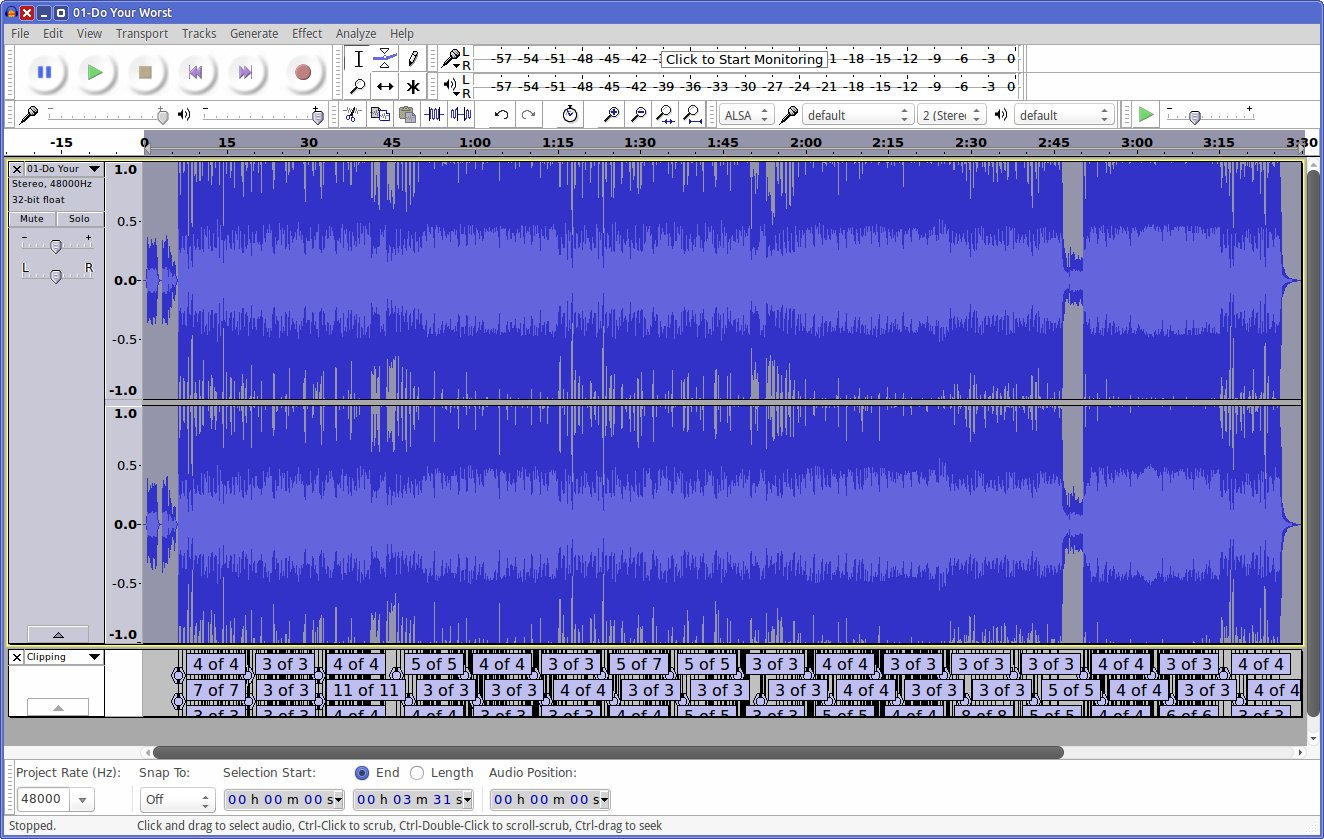Screen dimensions: 1324x839
Task: Click the recording meter microphone icon
Action: pyautogui.click(x=451, y=59)
